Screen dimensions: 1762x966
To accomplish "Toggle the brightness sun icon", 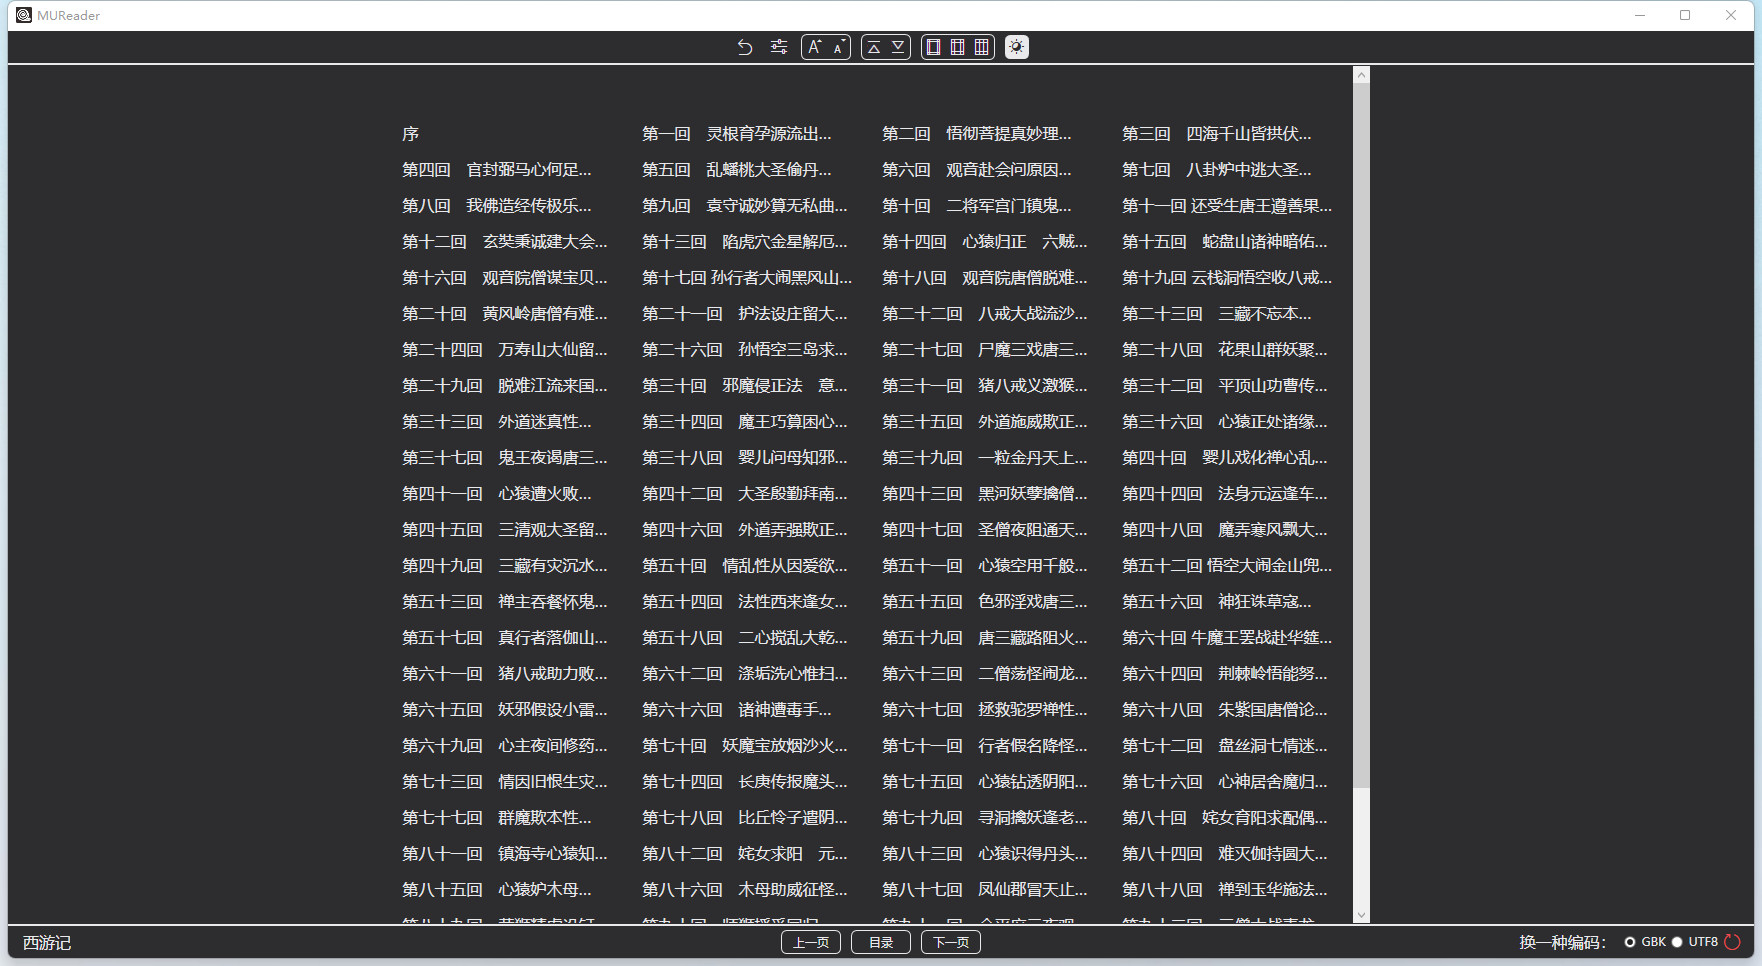I will click(1017, 47).
